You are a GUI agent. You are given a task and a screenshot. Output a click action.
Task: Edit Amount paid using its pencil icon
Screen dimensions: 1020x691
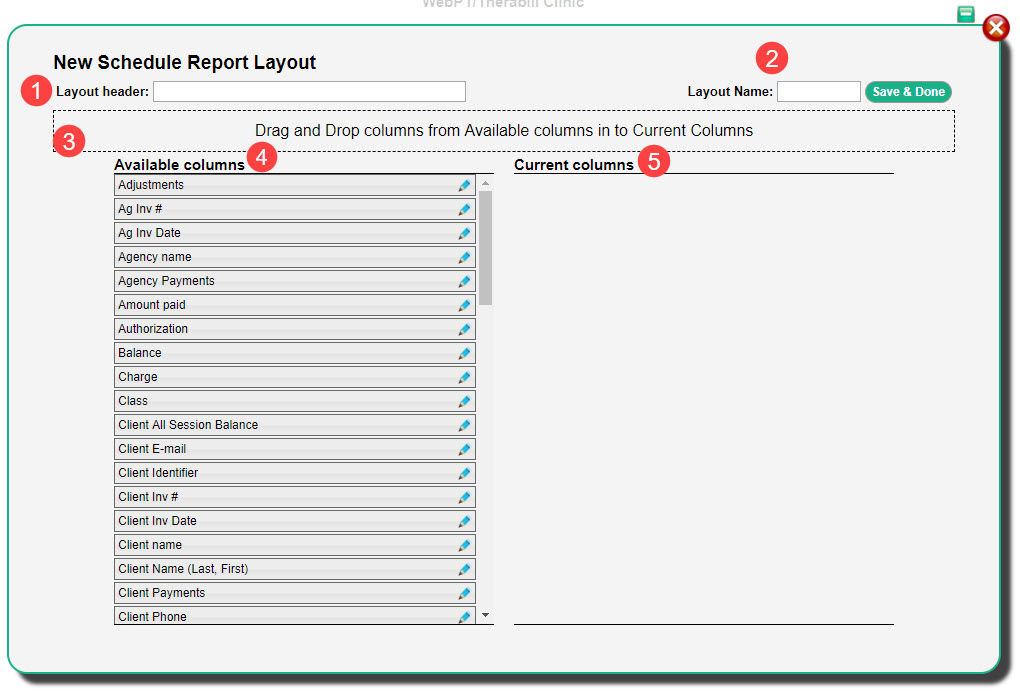tap(464, 306)
